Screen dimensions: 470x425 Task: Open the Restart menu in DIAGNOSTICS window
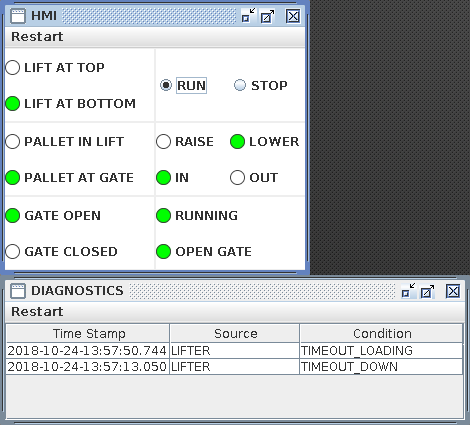(37, 312)
